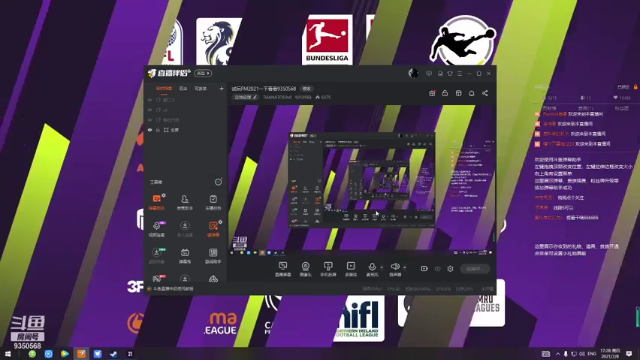The image size is (640, 360).
Task: Click the video record icon in bottom bar
Action: coord(424,269)
